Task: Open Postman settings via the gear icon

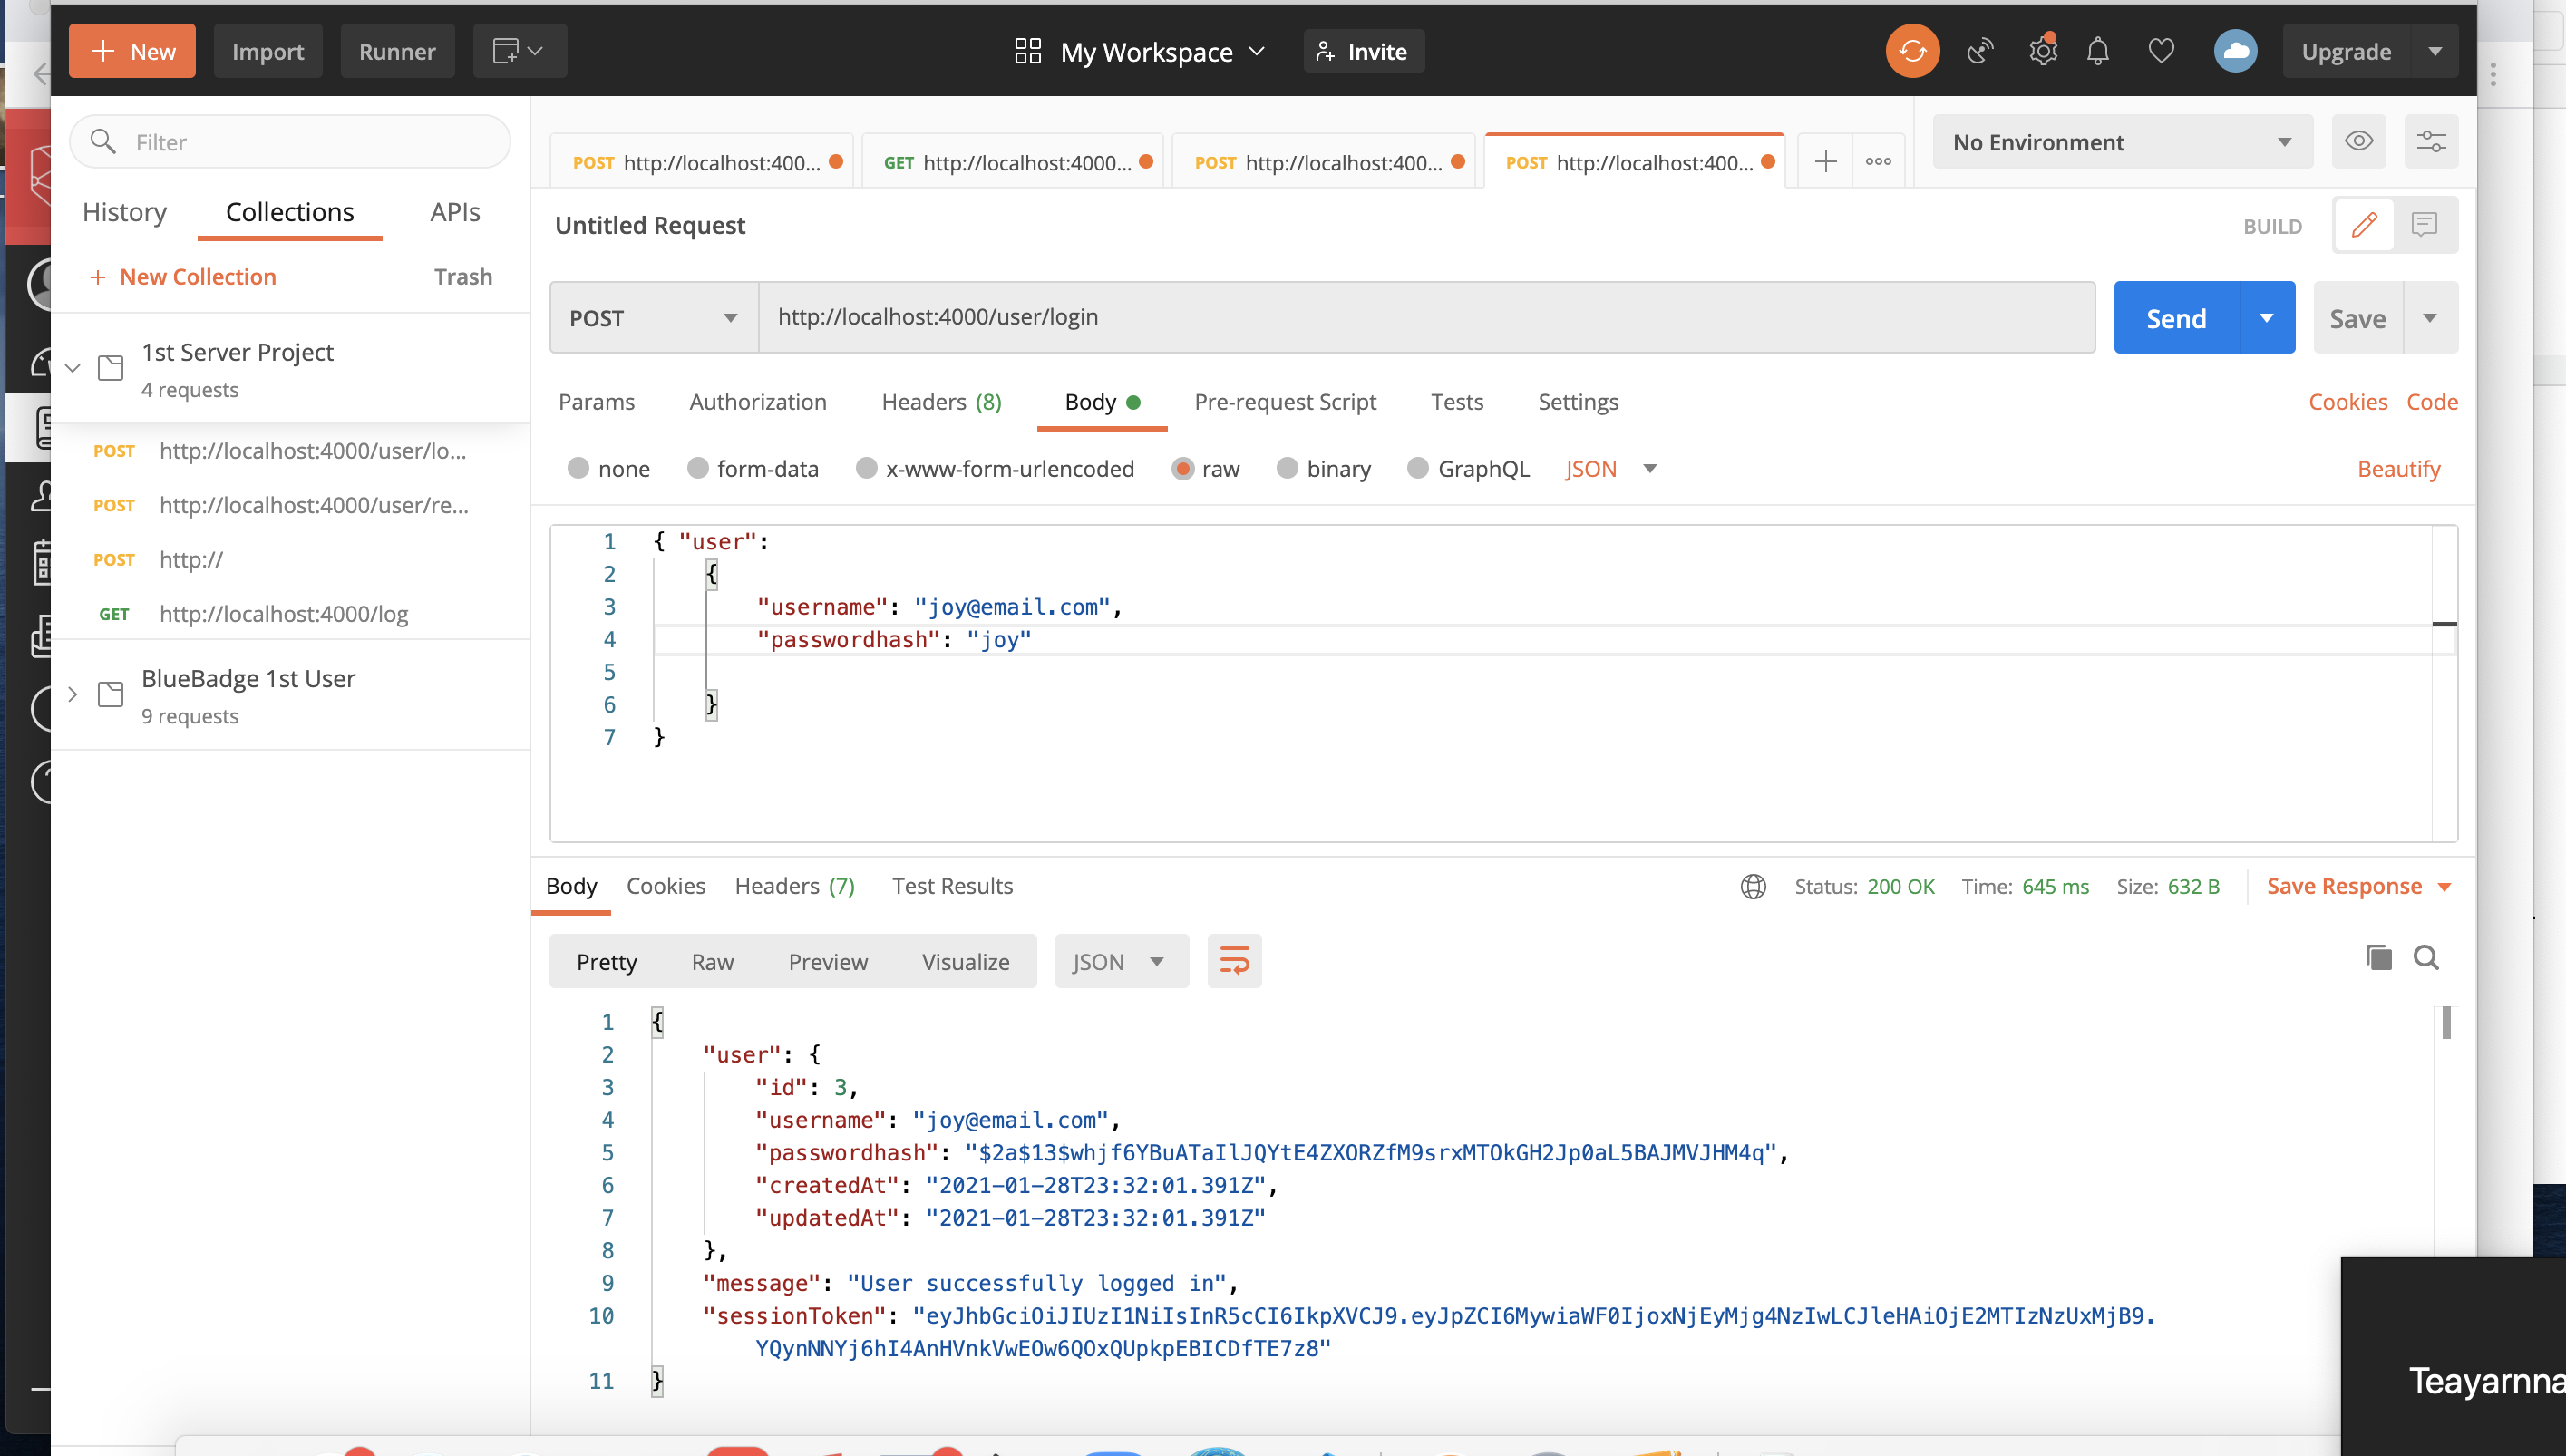Action: click(x=2042, y=50)
